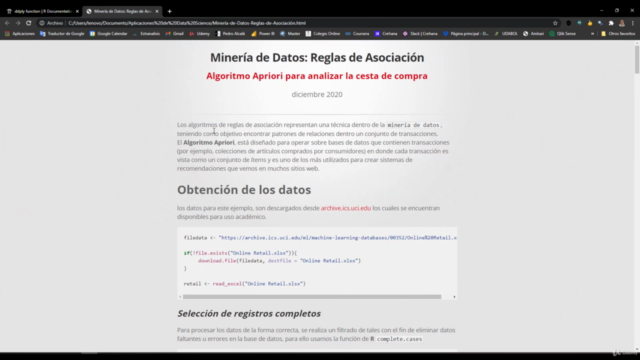View site information for Archivo
This screenshot has height=360, width=640.
(51, 23)
